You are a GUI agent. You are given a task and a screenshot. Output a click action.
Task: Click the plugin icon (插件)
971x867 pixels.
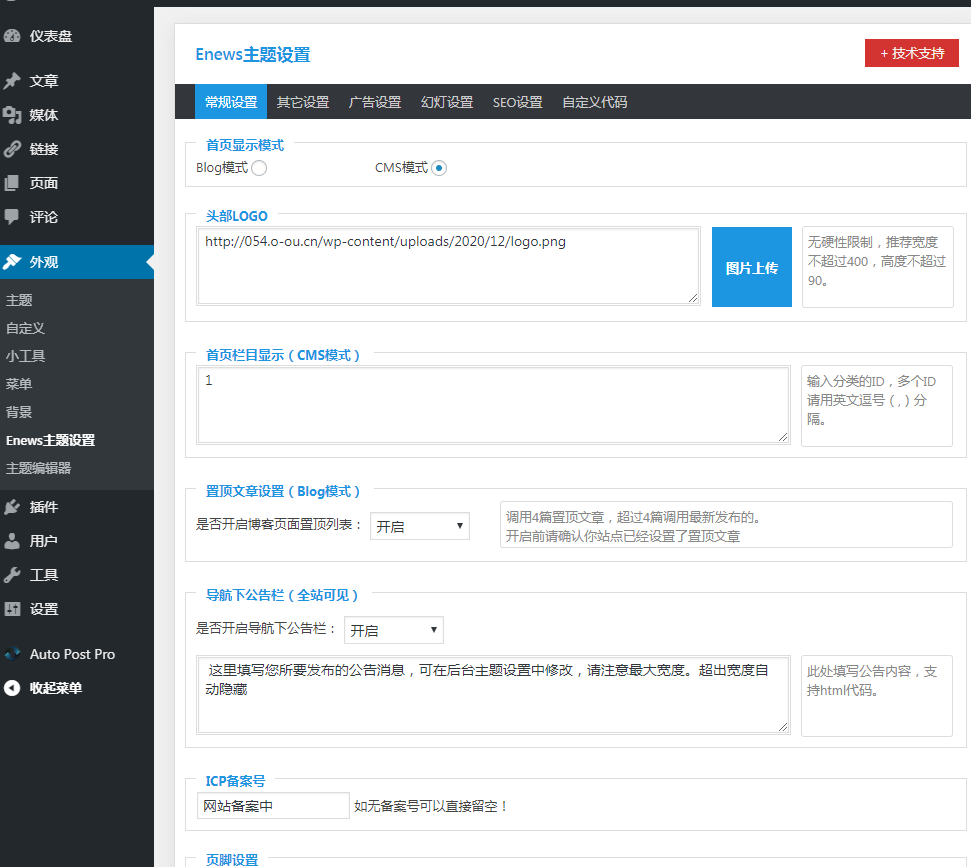point(12,507)
